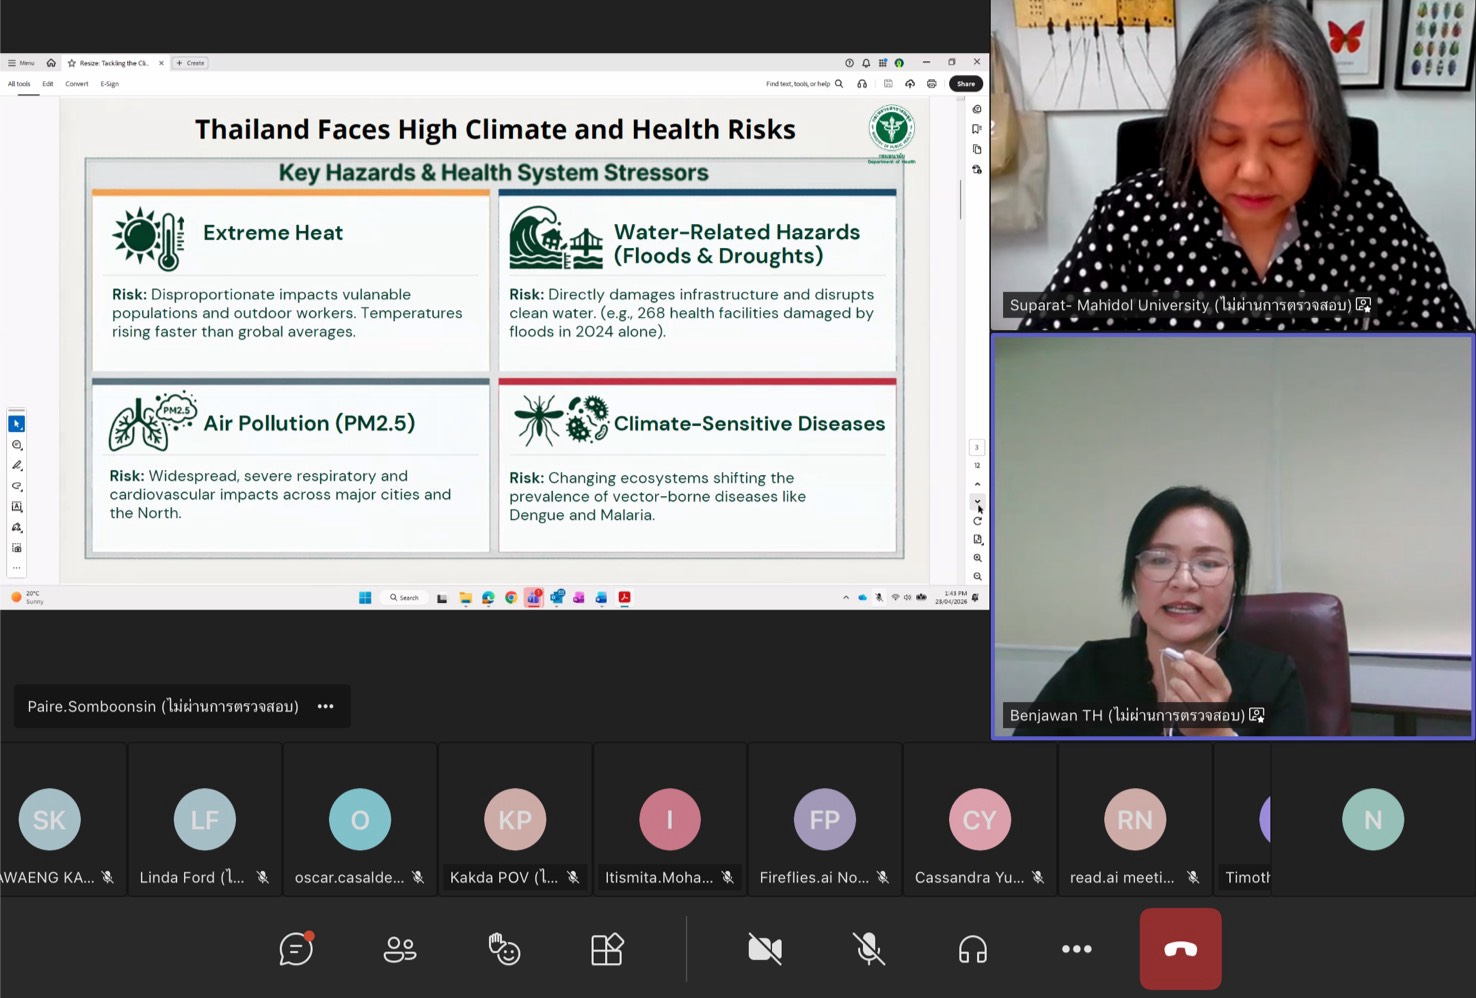Open the meeting chat icon
This screenshot has width=1476, height=998.
pyautogui.click(x=296, y=949)
